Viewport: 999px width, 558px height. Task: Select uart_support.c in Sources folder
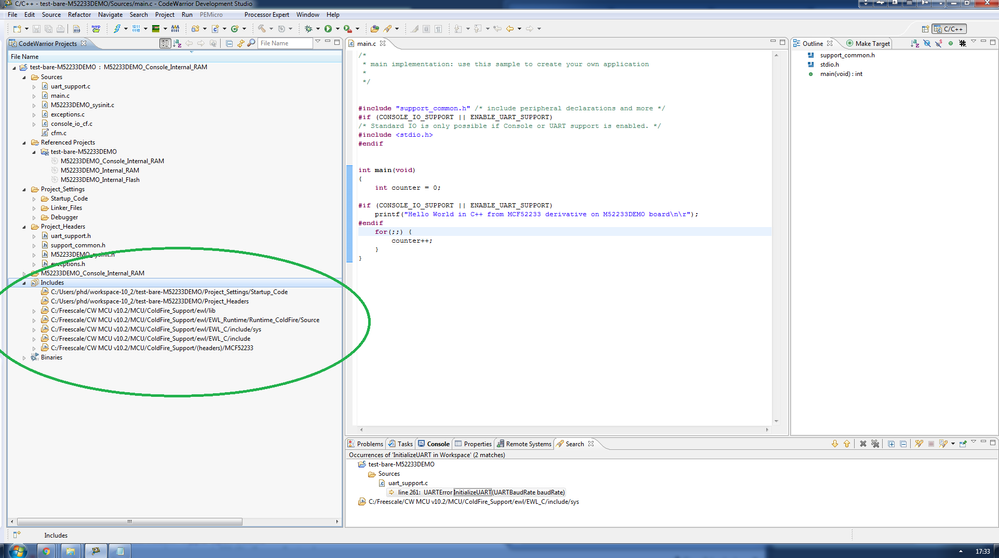click(70, 87)
